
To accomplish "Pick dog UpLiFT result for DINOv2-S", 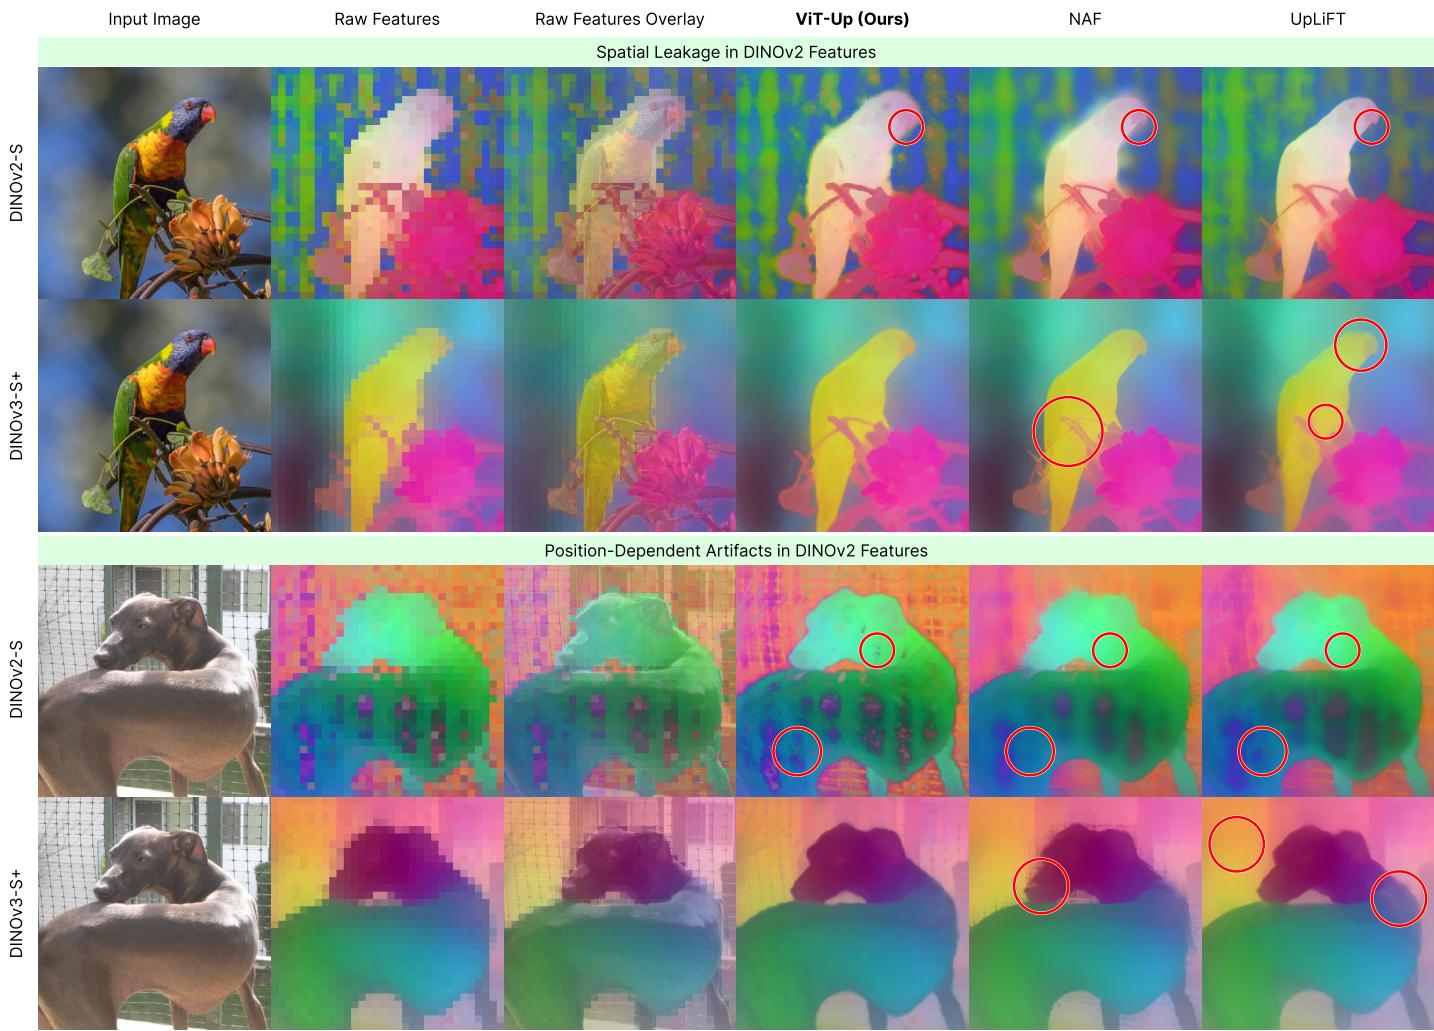I will tap(1318, 681).
